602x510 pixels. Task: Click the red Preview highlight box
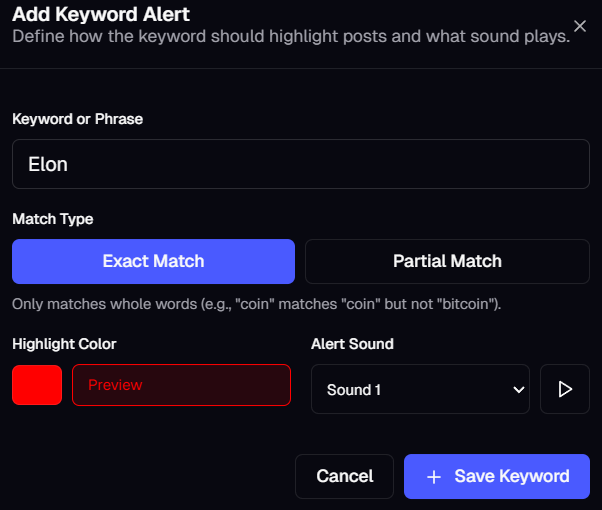[181, 385]
